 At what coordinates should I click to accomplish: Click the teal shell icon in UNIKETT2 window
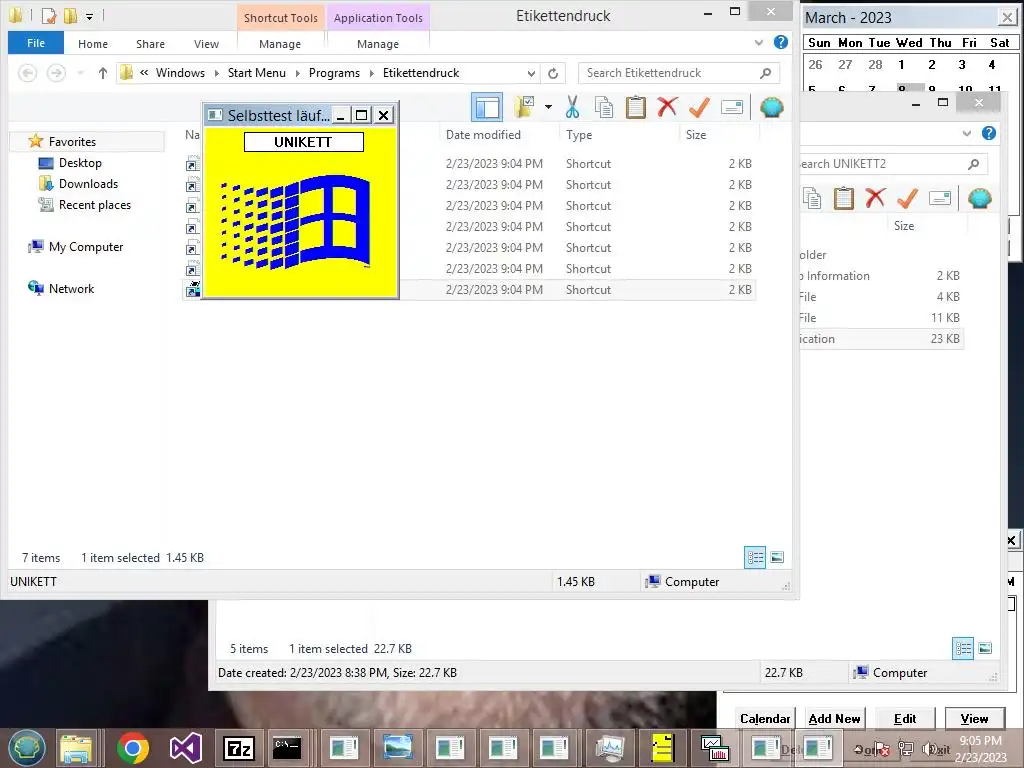coord(979,198)
